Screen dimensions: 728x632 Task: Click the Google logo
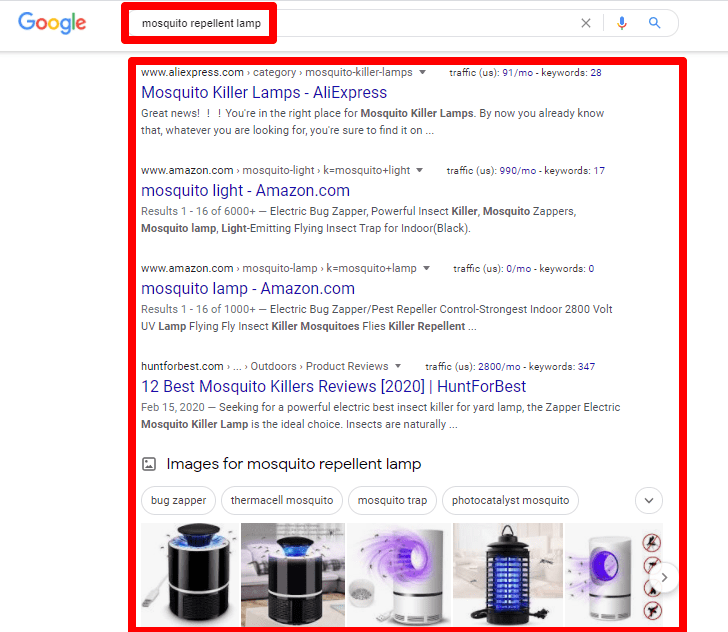pyautogui.click(x=52, y=23)
